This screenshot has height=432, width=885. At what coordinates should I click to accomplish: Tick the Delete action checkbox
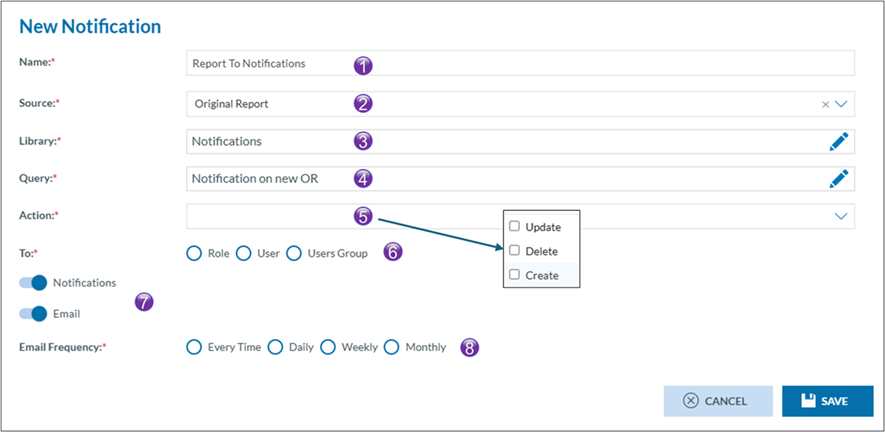(x=514, y=251)
